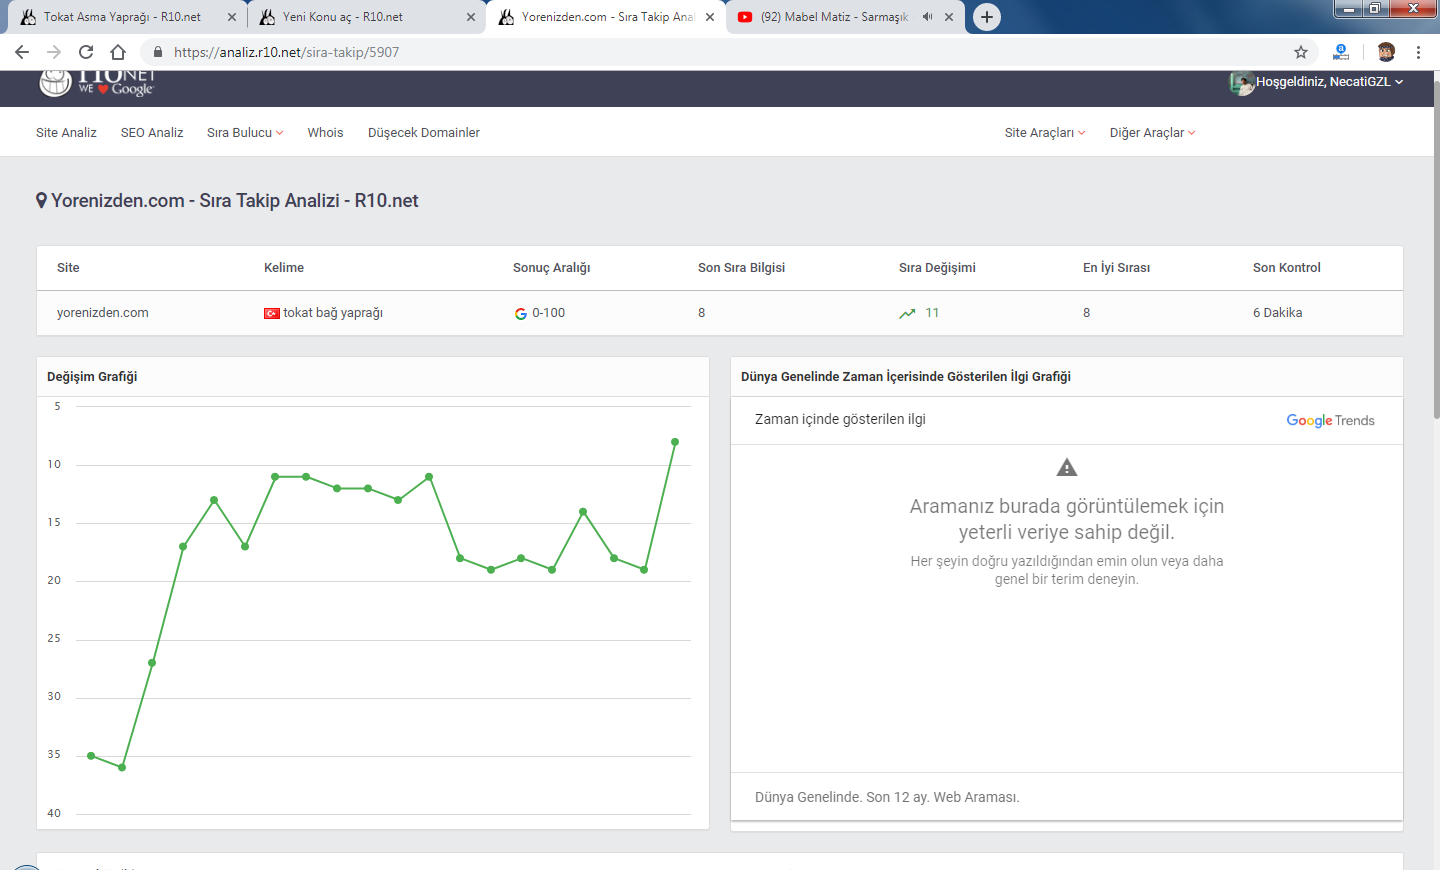Open the Google Trends link
This screenshot has height=870, width=1440.
(x=1330, y=420)
